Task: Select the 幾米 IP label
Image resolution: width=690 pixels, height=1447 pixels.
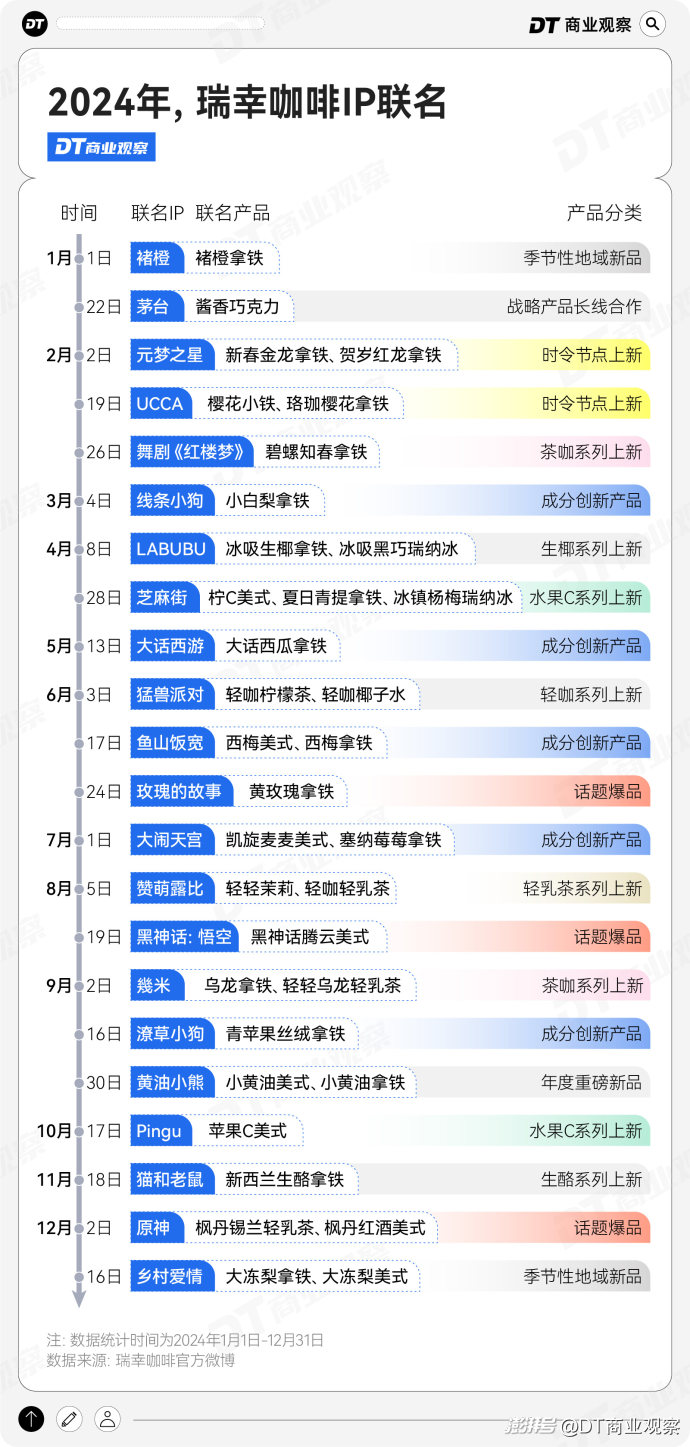Action: point(156,985)
